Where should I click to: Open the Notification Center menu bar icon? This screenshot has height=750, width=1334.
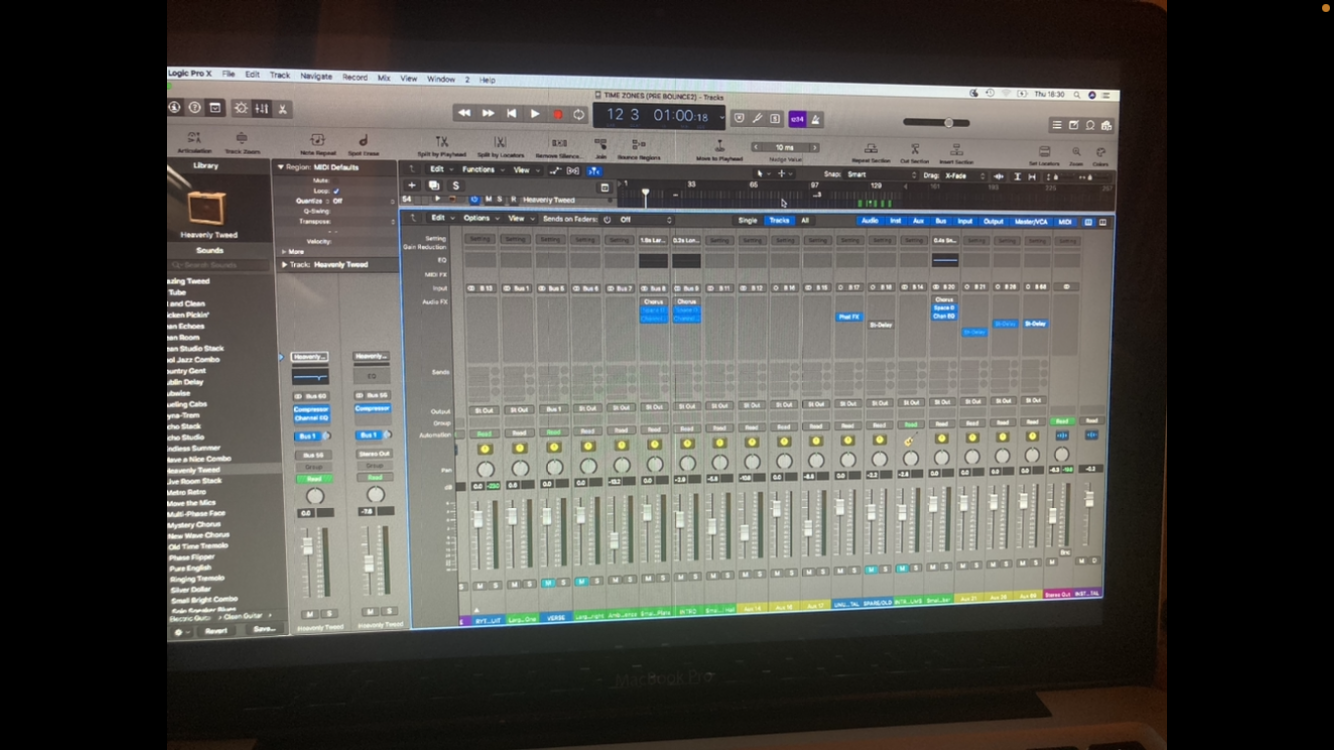click(1107, 95)
